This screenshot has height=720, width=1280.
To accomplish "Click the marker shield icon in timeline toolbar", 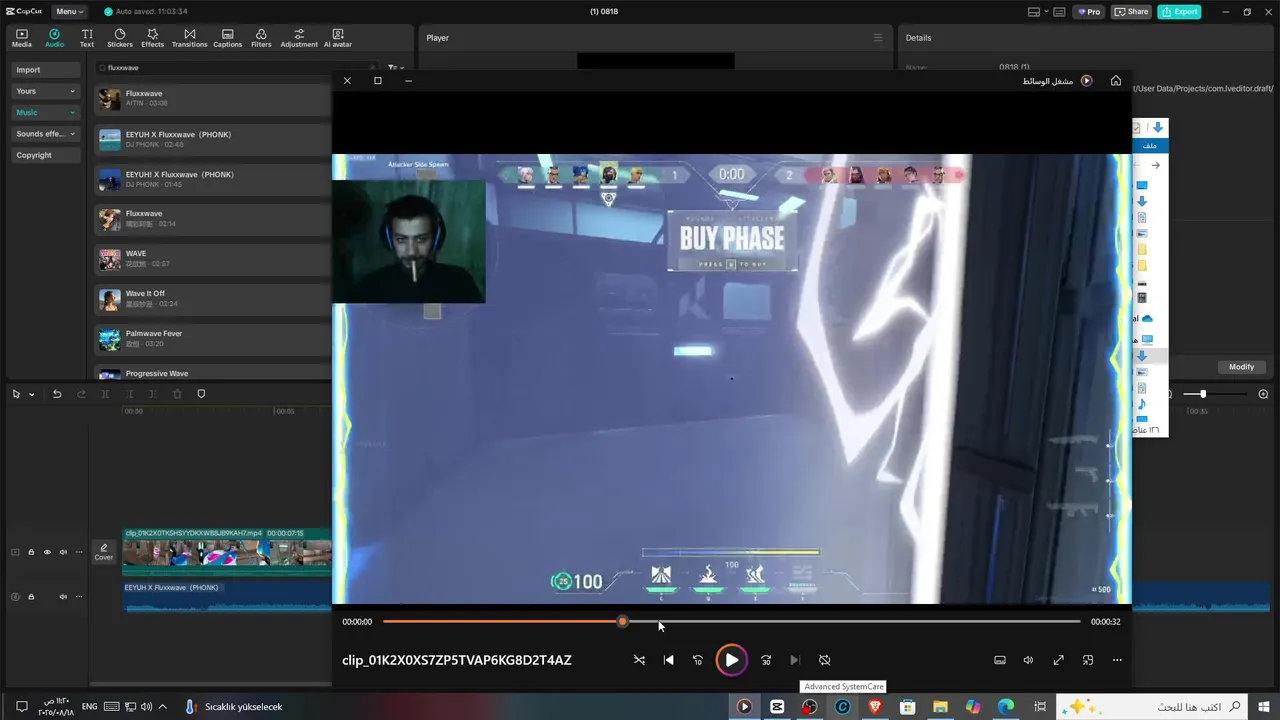I will point(201,395).
